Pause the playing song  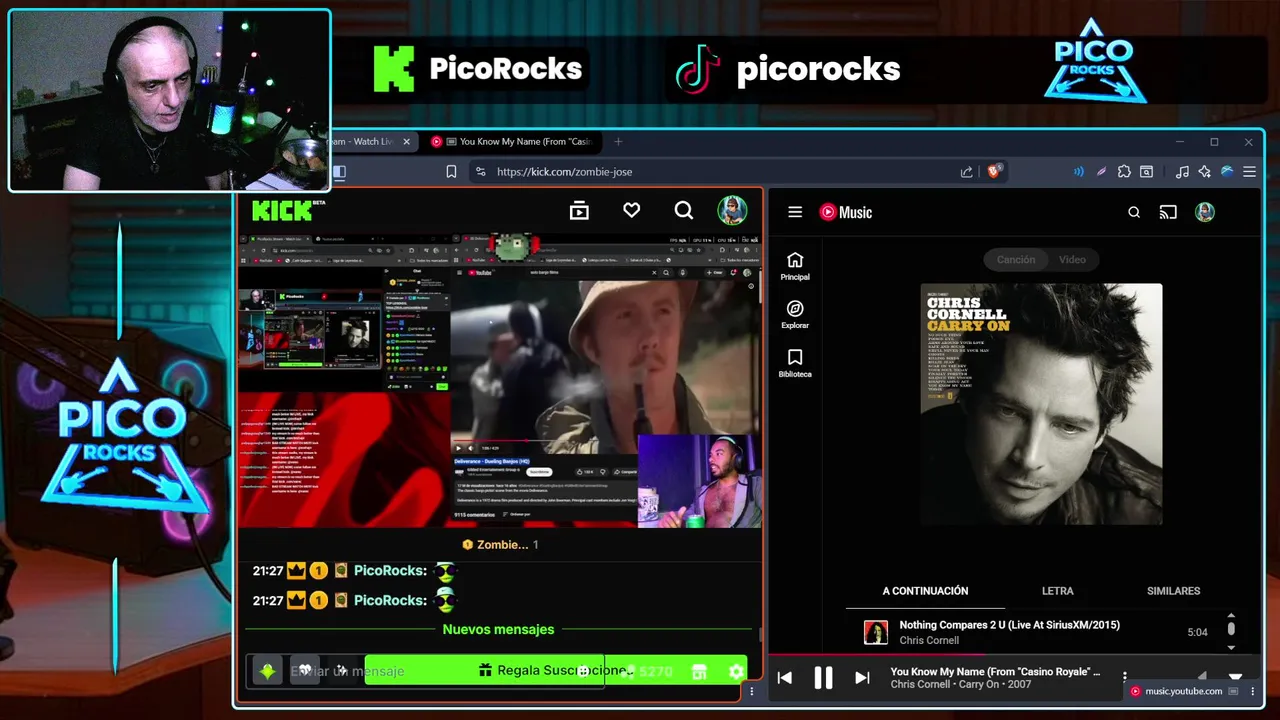tap(823, 678)
